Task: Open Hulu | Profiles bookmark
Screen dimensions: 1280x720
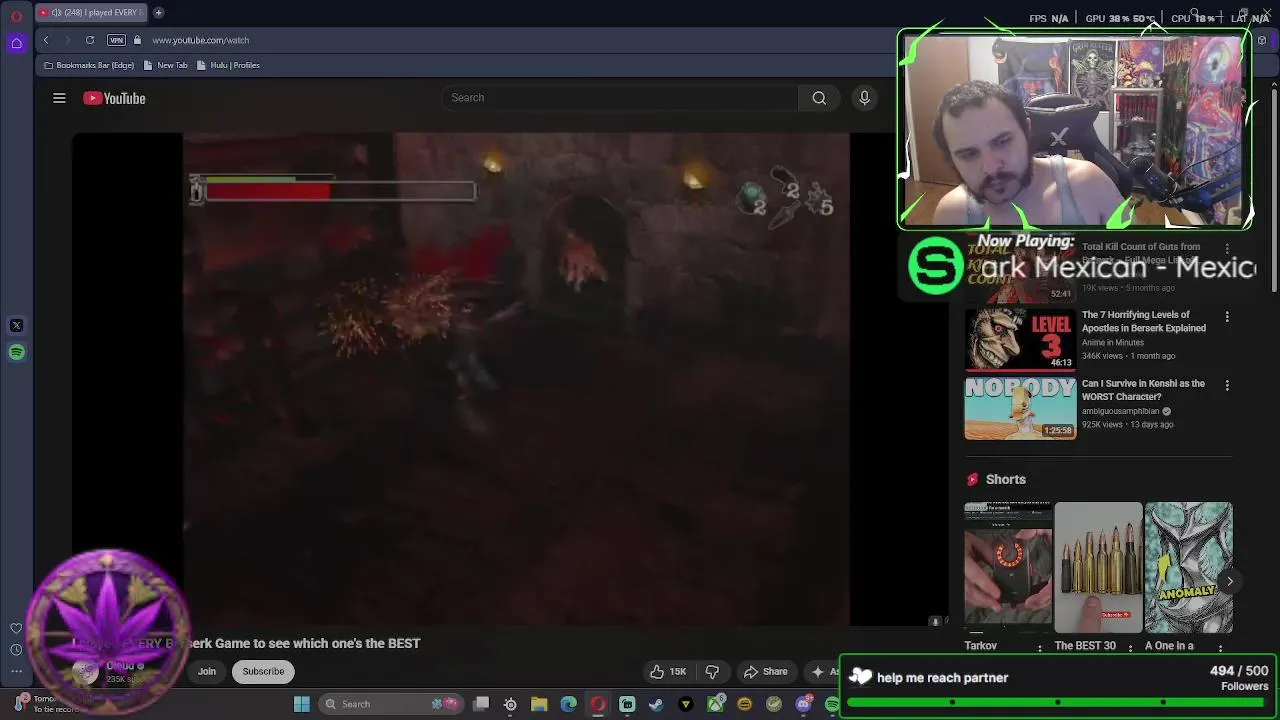Action: pos(228,65)
